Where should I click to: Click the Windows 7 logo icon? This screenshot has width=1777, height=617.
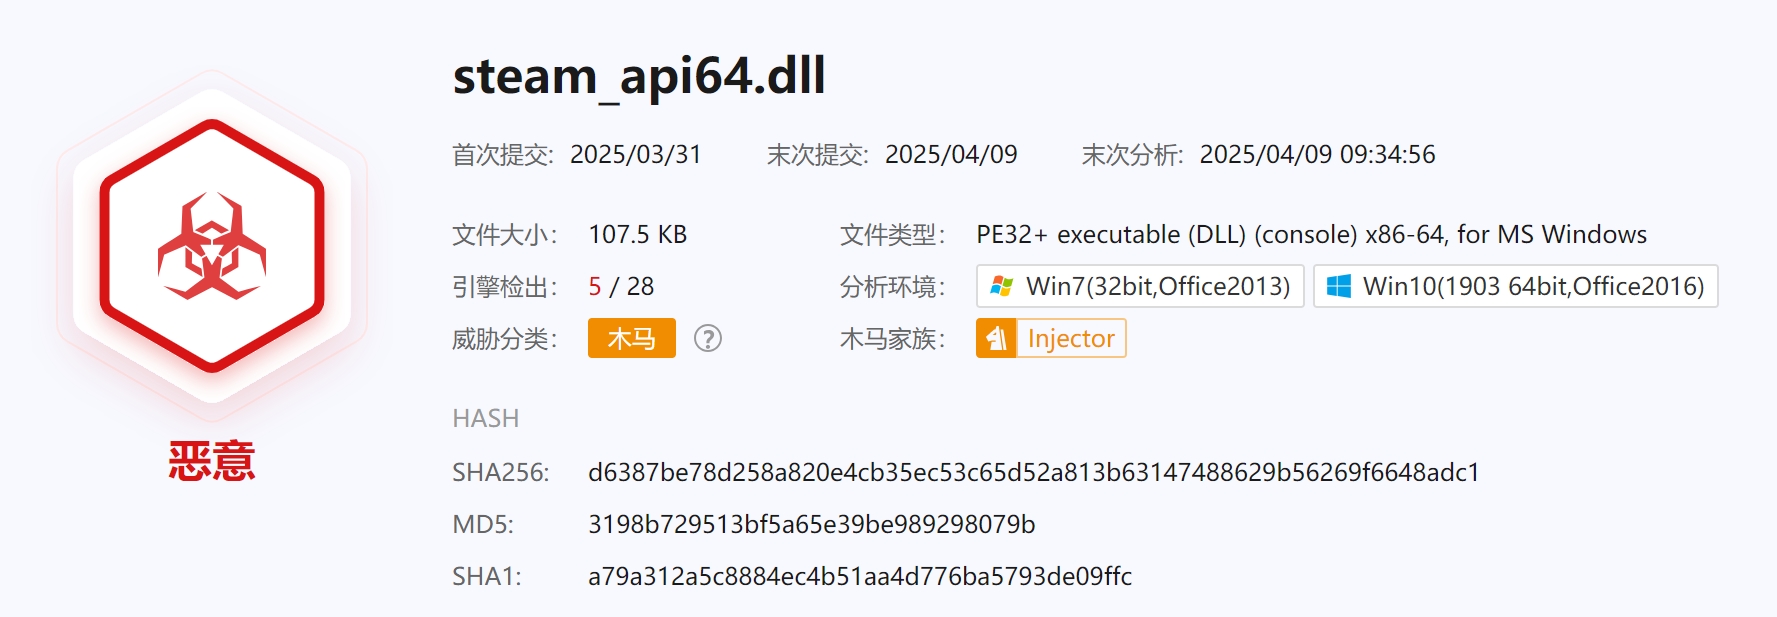point(1001,287)
